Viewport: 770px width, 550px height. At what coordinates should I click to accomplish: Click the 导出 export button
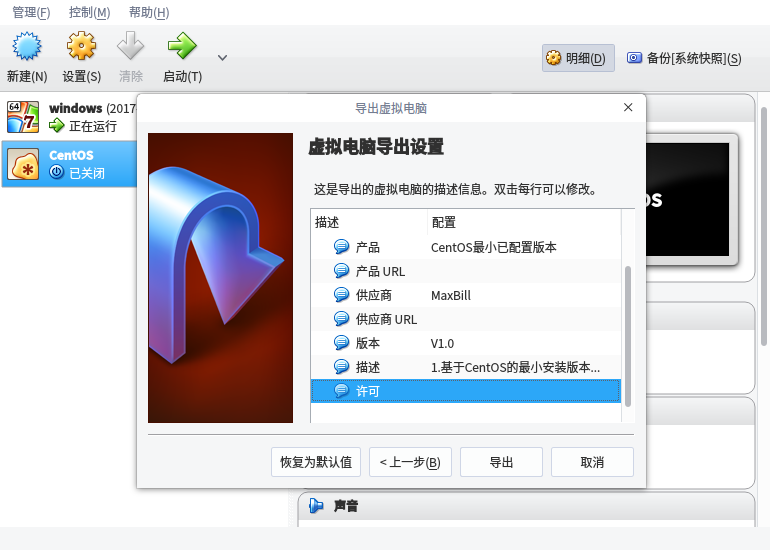pos(501,462)
